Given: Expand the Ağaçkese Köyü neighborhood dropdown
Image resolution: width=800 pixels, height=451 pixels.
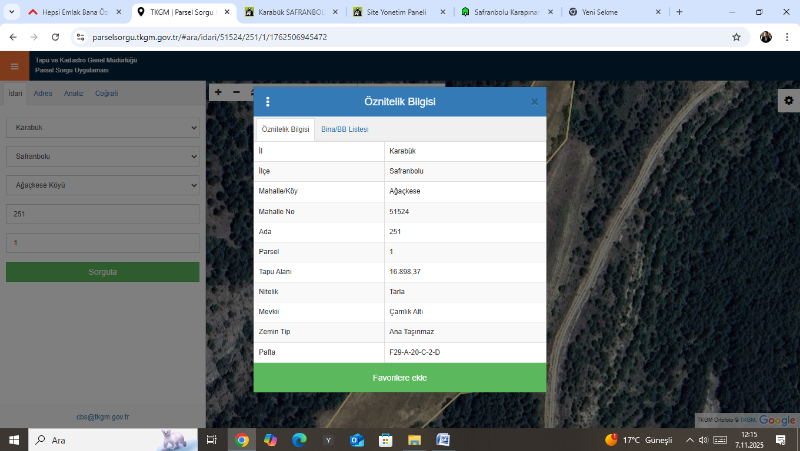Looking at the screenshot, I should point(102,185).
